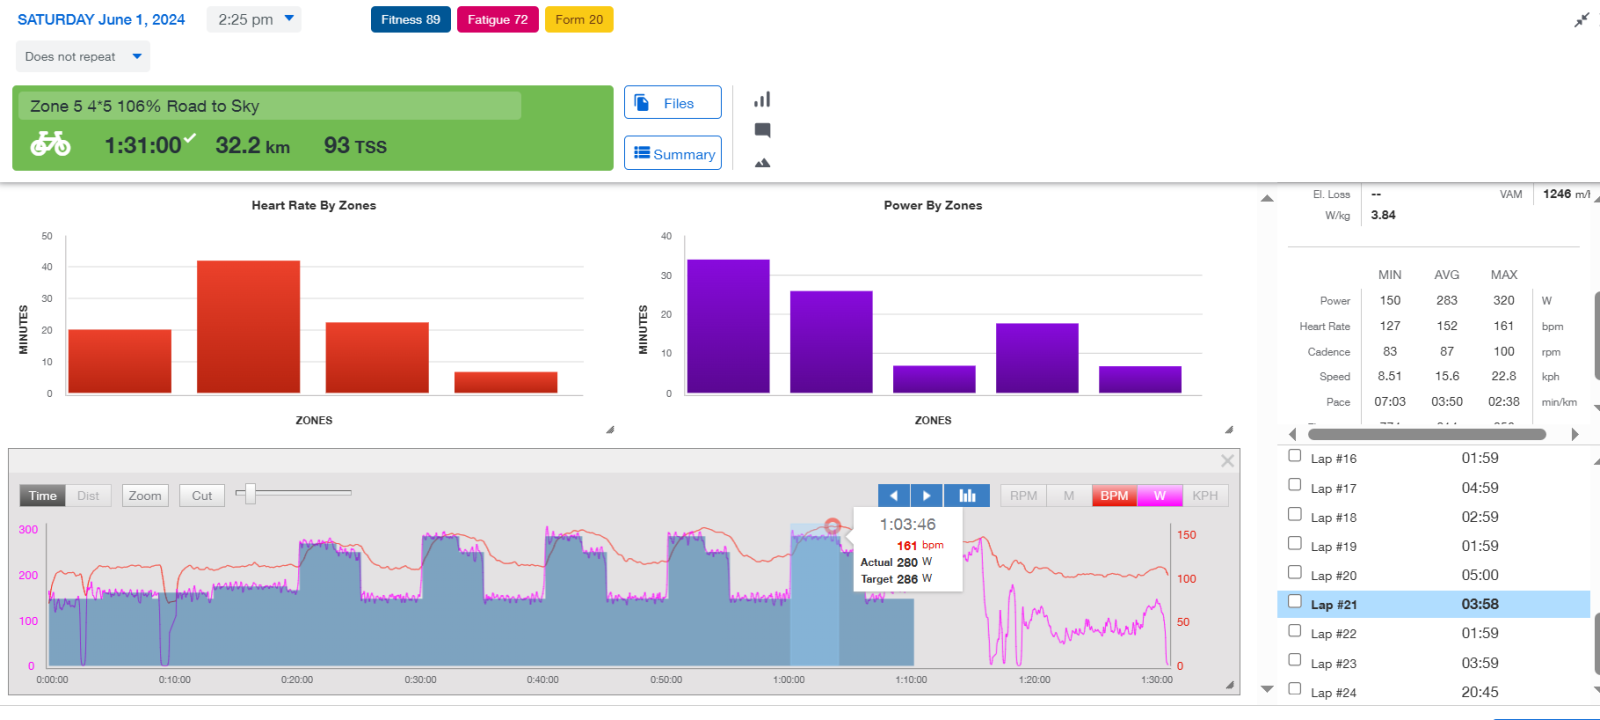Expand the Power By Zones chart corner
This screenshot has height=720, width=1600.
point(1229,430)
